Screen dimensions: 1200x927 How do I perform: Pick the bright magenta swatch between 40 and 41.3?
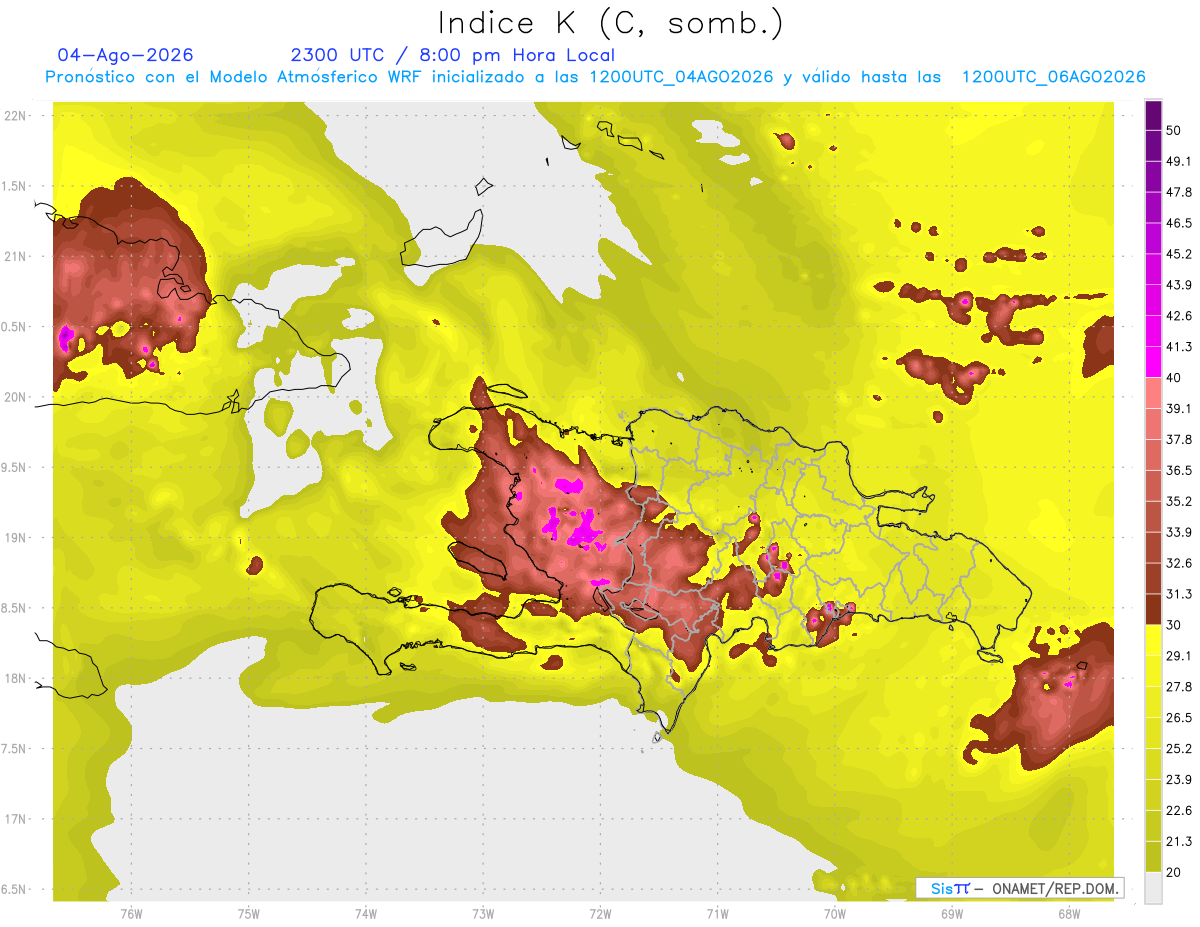(1153, 362)
